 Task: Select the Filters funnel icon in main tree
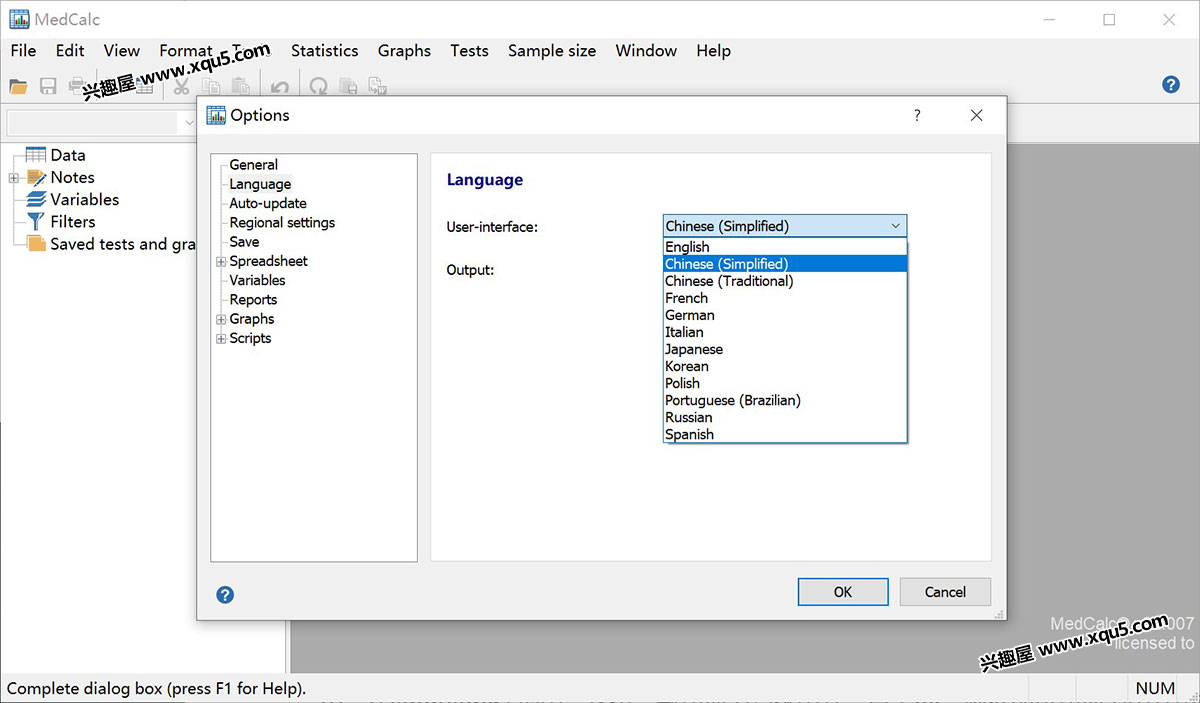point(36,221)
